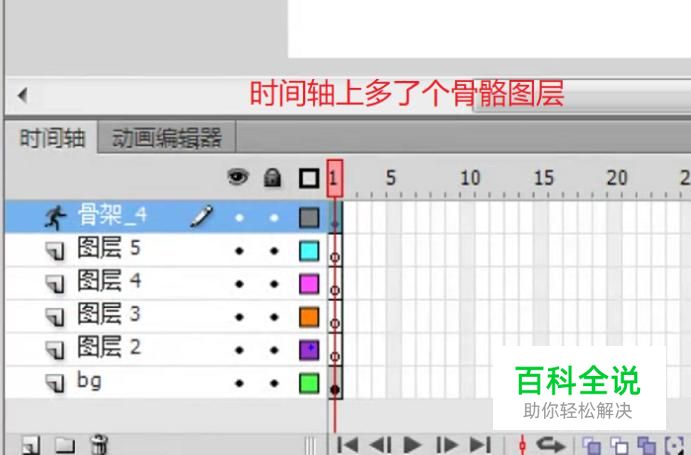
Task: Click the page icon of bg layer
Action: point(56,384)
